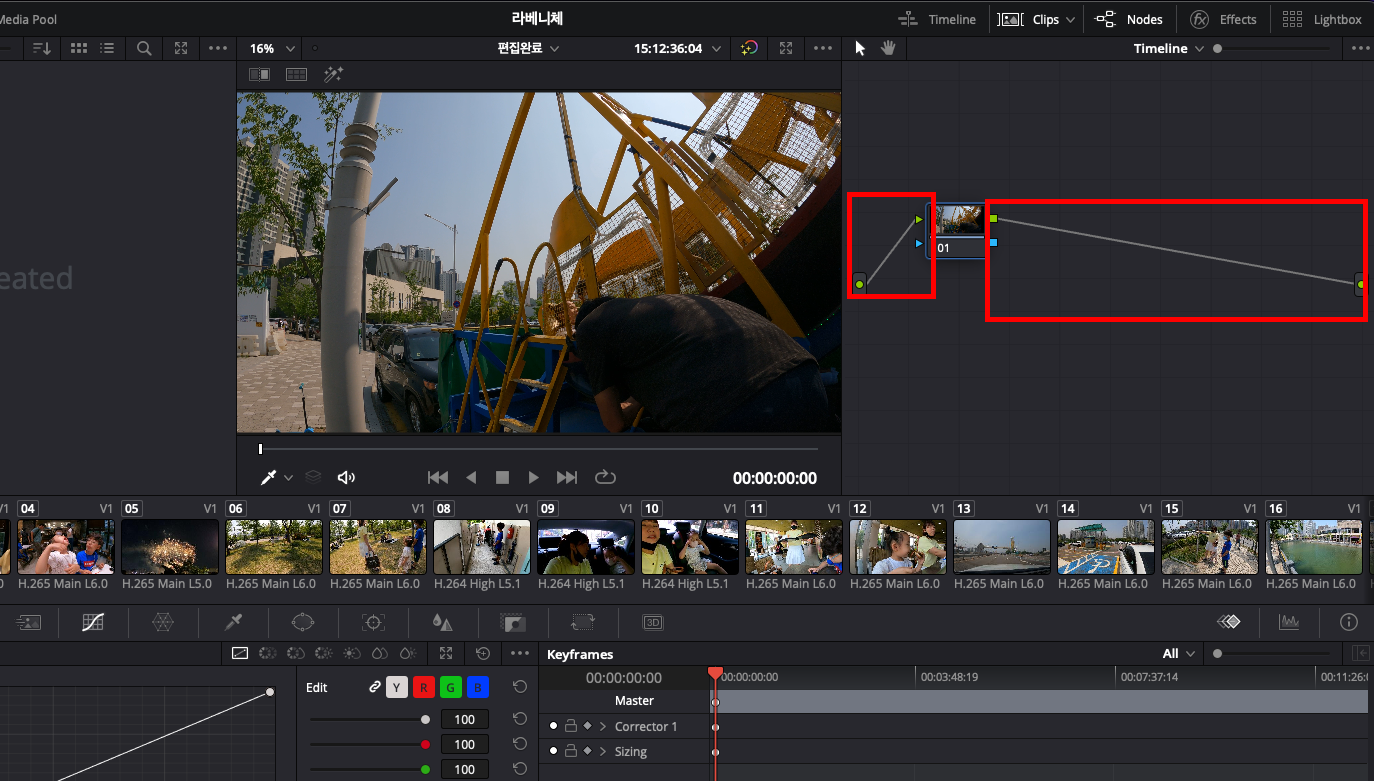Open the Blur palette
This screenshot has width=1374, height=781.
point(442,622)
